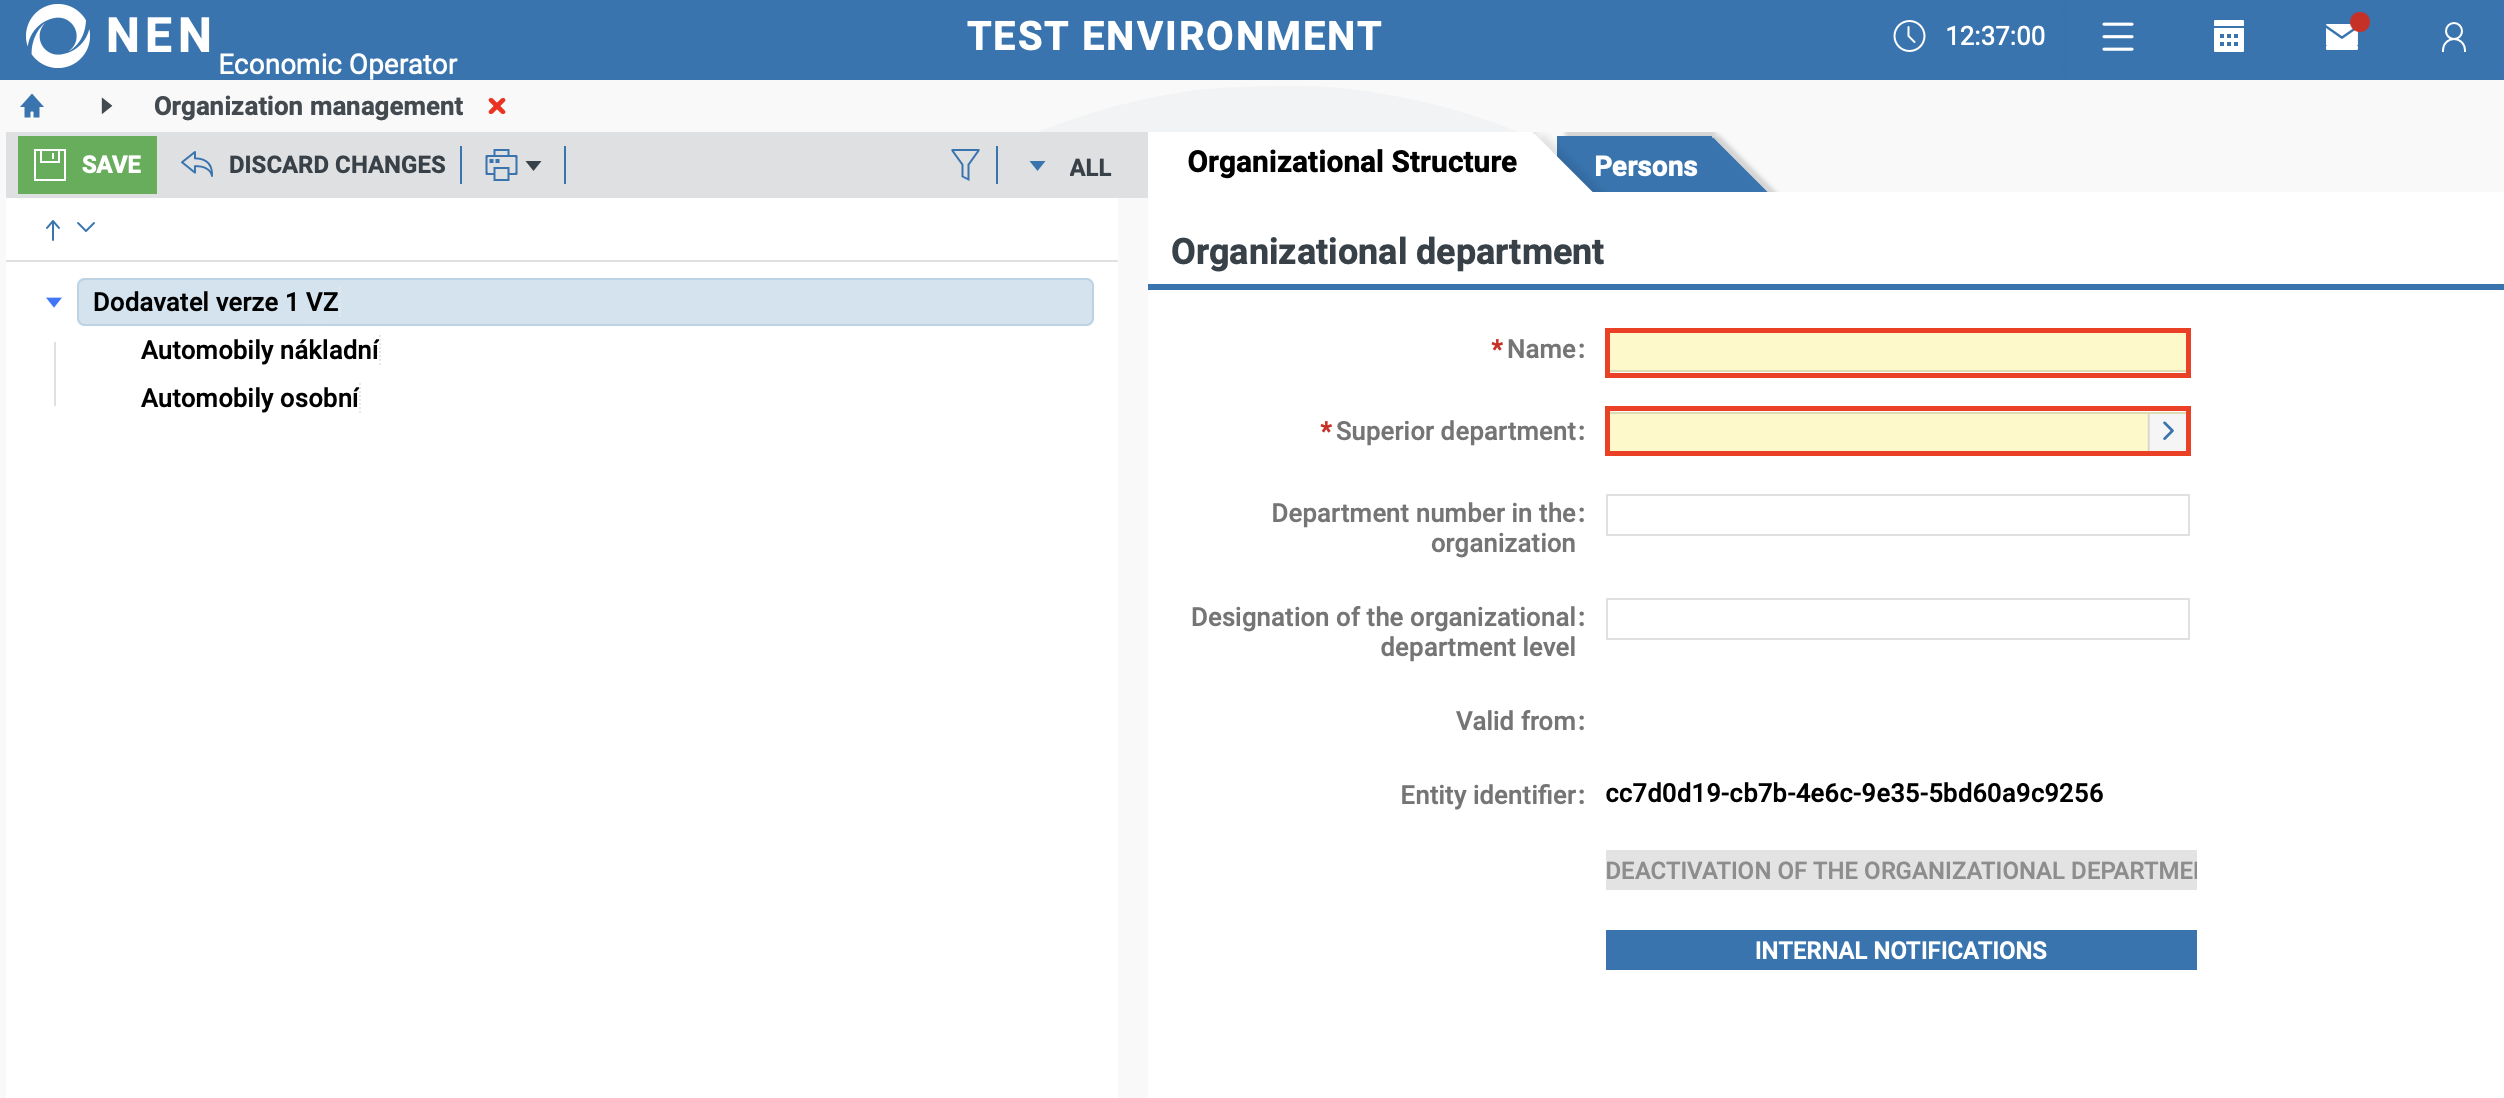Click the filter funnel icon
2504x1098 pixels.
point(964,165)
